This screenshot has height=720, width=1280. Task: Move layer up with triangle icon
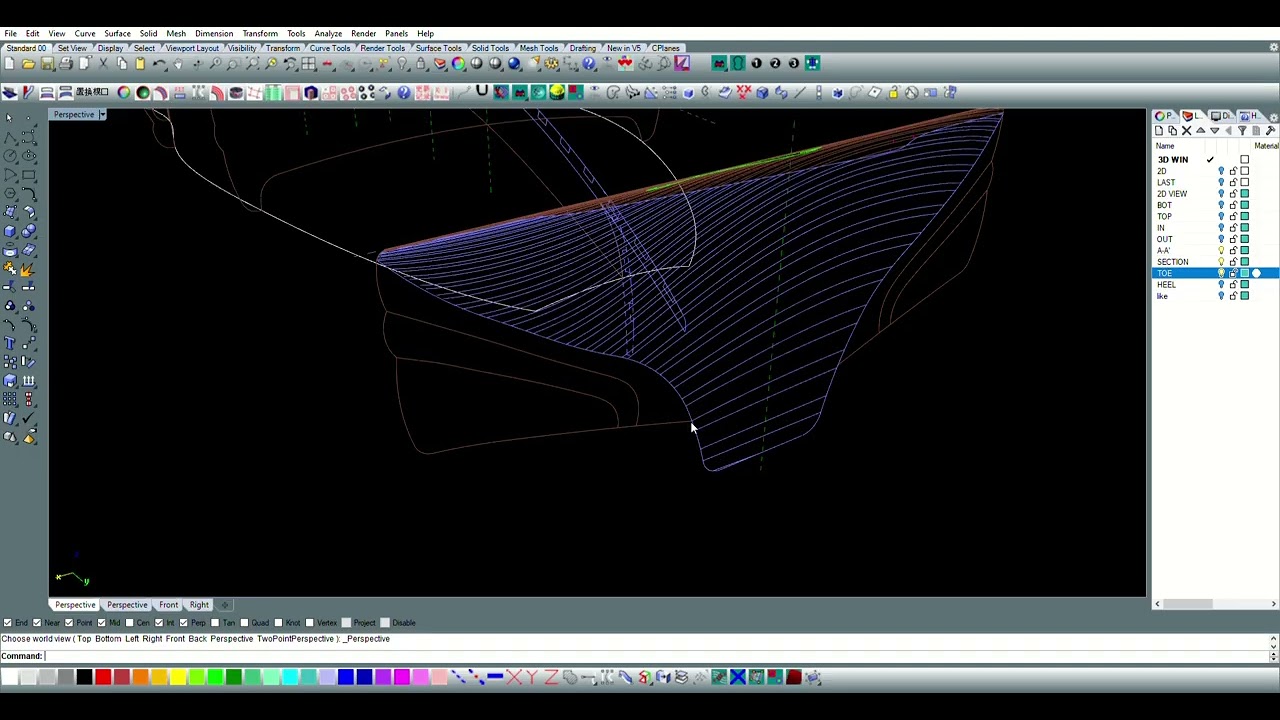point(1201,130)
